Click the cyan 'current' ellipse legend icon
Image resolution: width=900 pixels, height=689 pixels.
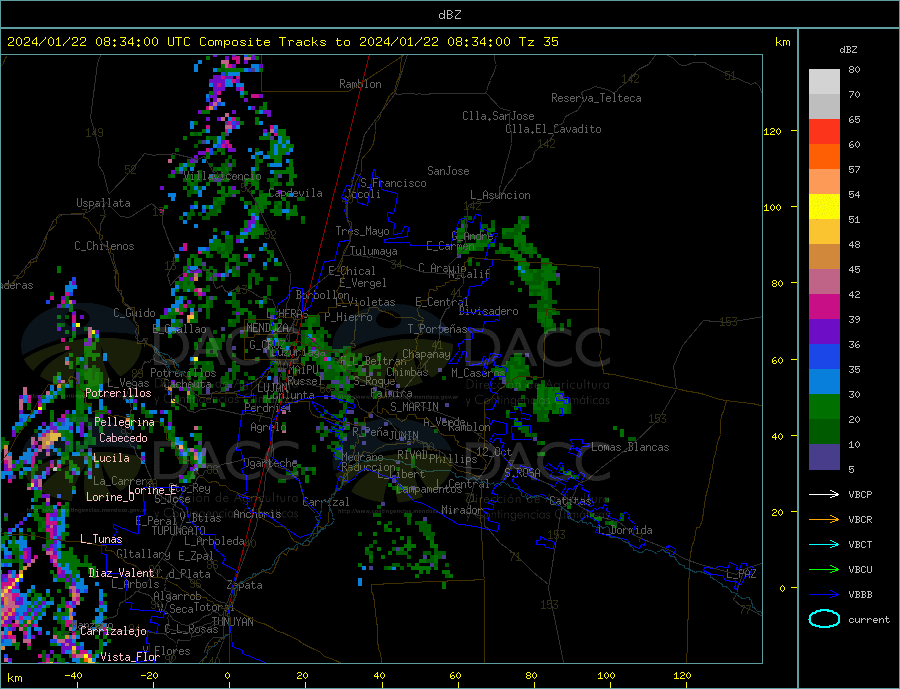pyautogui.click(x=824, y=619)
